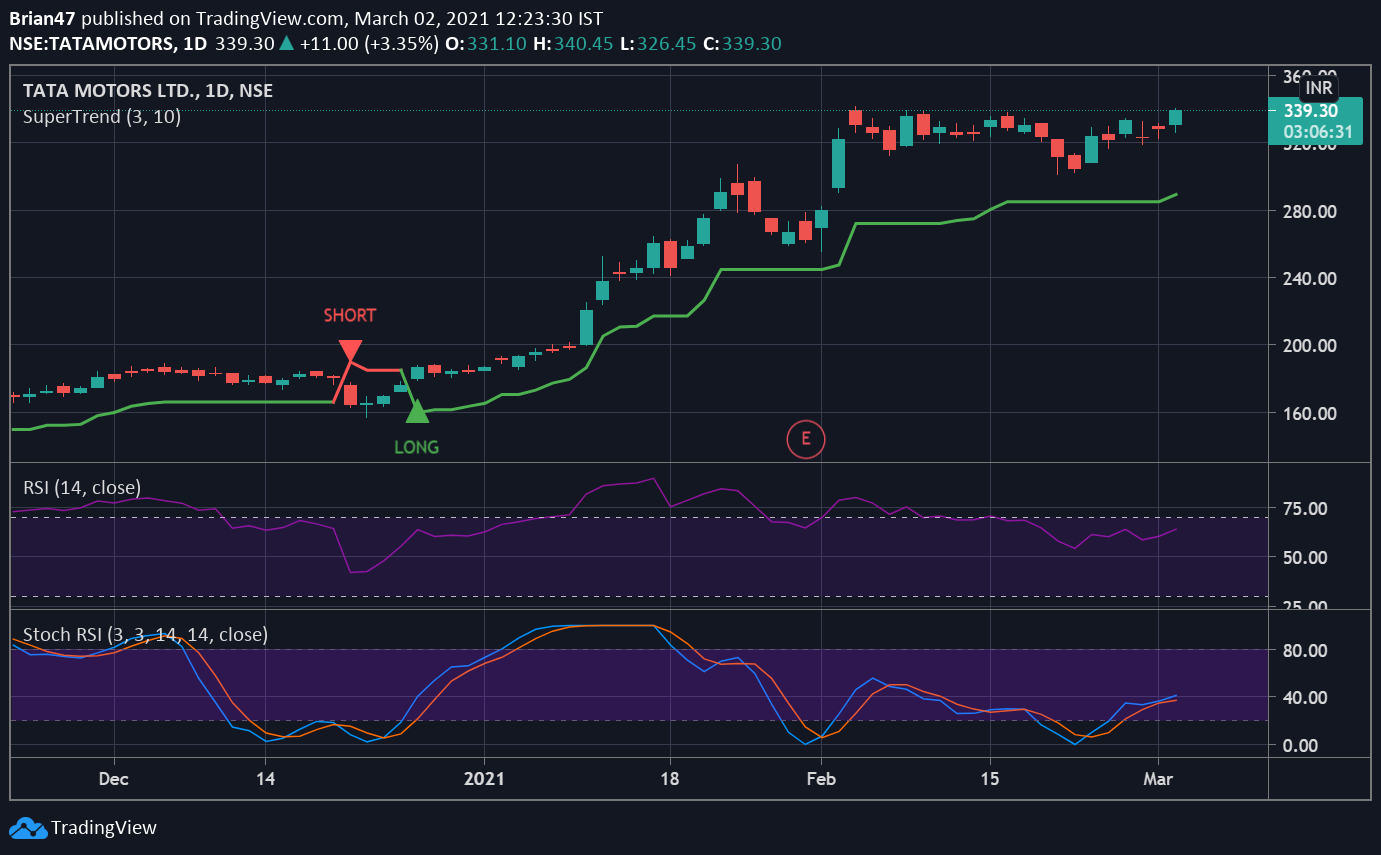Click the 75.00 RSI axis label
The width and height of the screenshot is (1381, 855).
point(1304,509)
